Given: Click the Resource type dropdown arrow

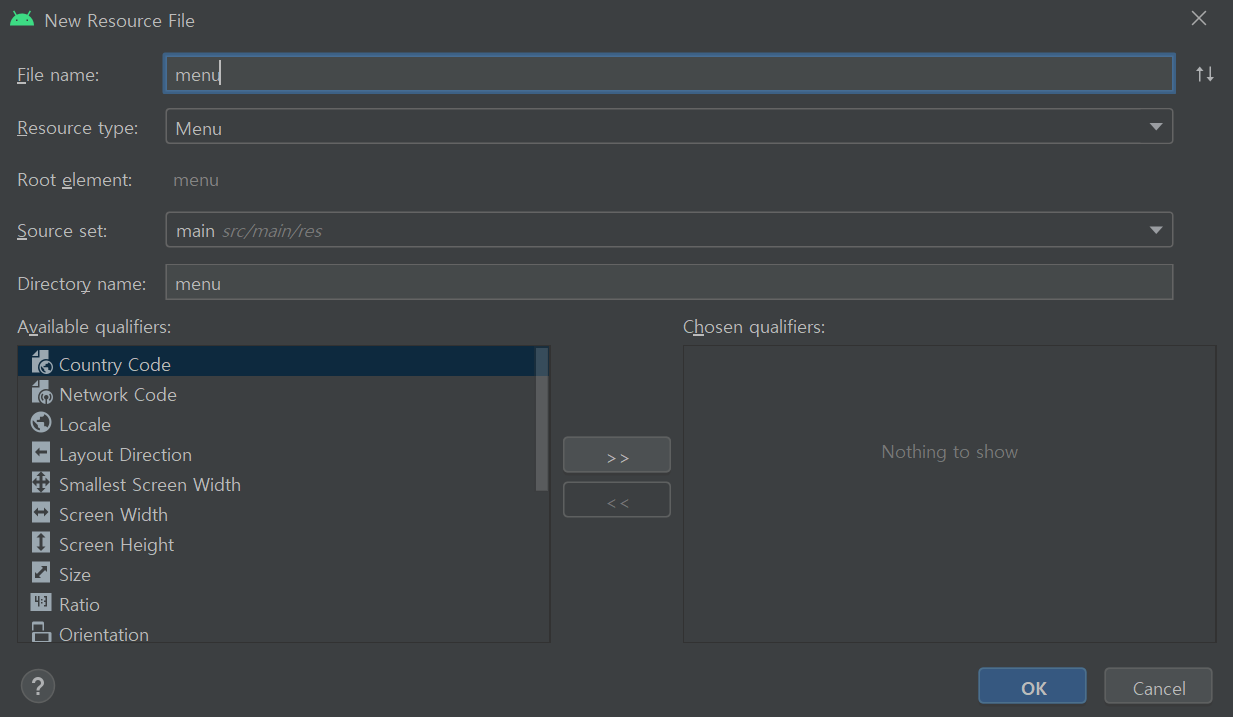Looking at the screenshot, I should [1156, 127].
